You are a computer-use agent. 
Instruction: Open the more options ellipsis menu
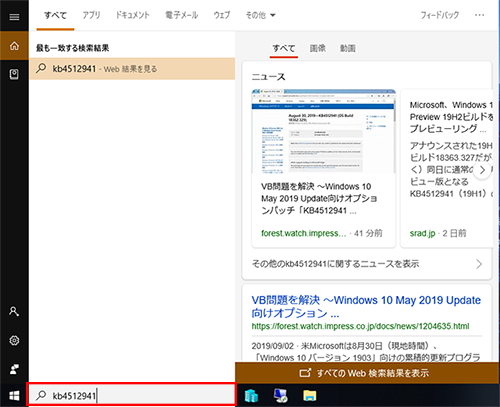(x=479, y=15)
